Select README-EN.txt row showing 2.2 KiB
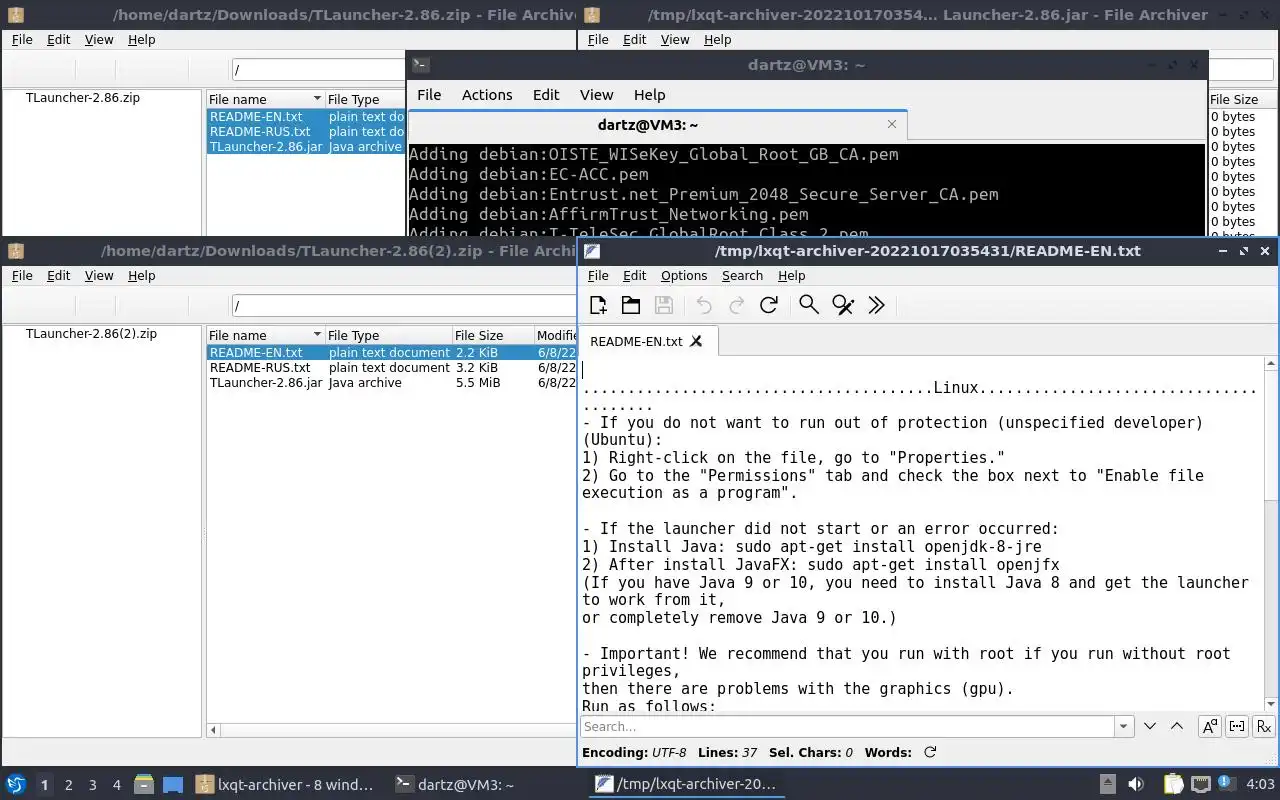The image size is (1280, 800). pos(392,353)
